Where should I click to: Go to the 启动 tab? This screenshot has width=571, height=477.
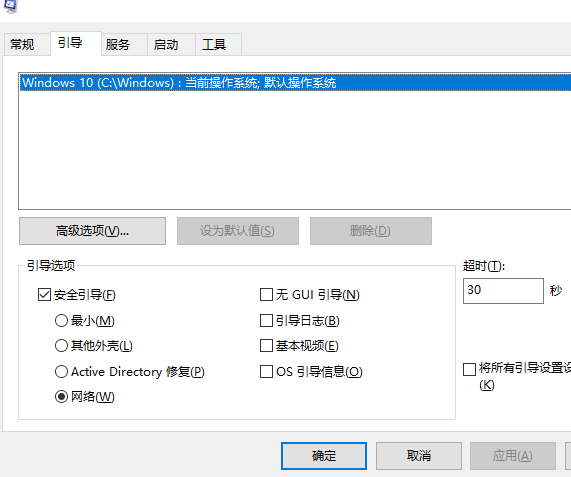coord(171,44)
